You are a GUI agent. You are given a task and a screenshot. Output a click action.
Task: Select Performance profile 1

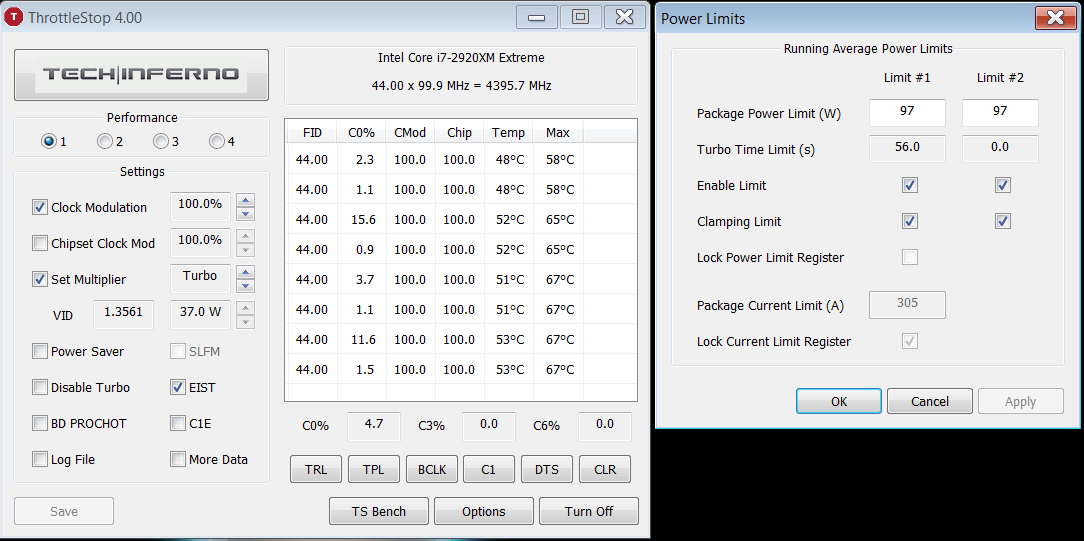[48, 141]
